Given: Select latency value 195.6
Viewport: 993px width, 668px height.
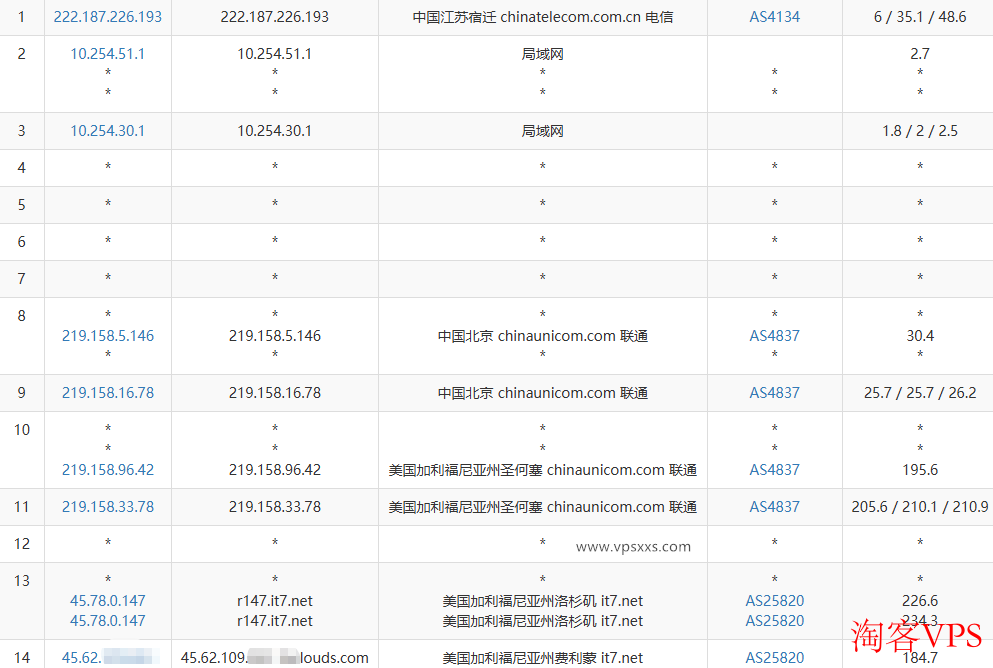Looking at the screenshot, I should click(920, 470).
